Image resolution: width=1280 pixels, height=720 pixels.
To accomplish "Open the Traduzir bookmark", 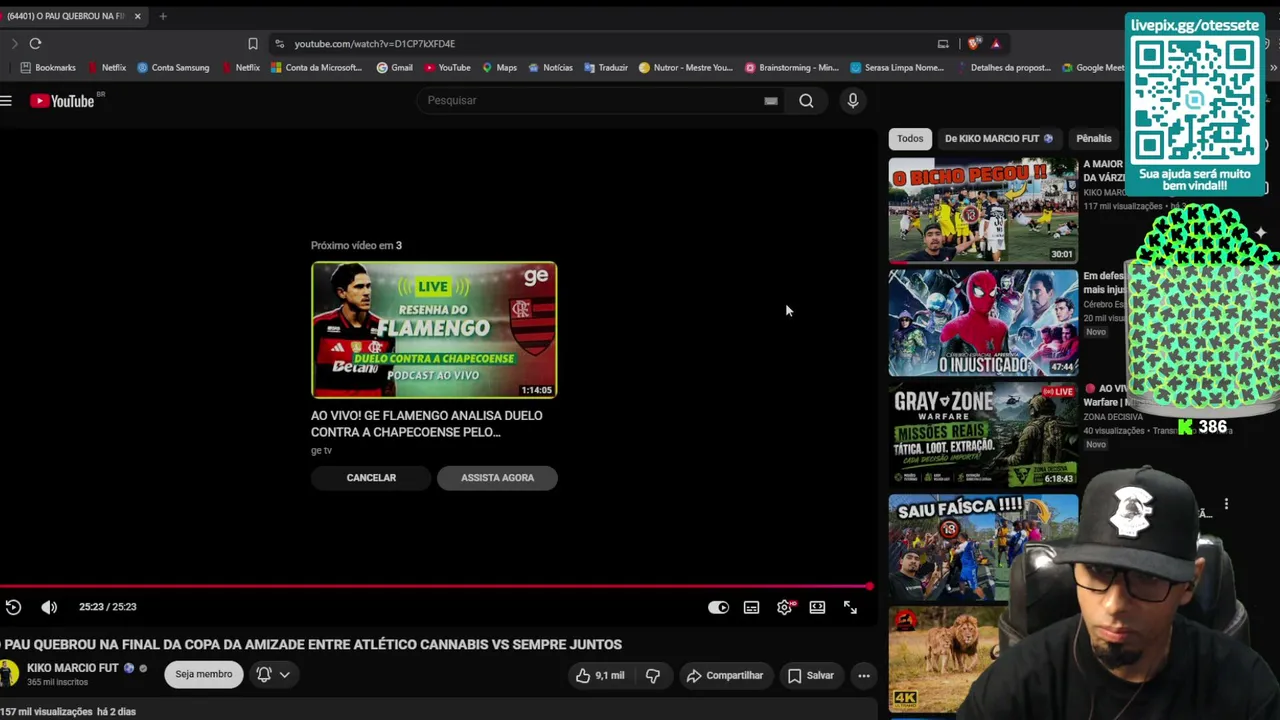I will coord(606,68).
